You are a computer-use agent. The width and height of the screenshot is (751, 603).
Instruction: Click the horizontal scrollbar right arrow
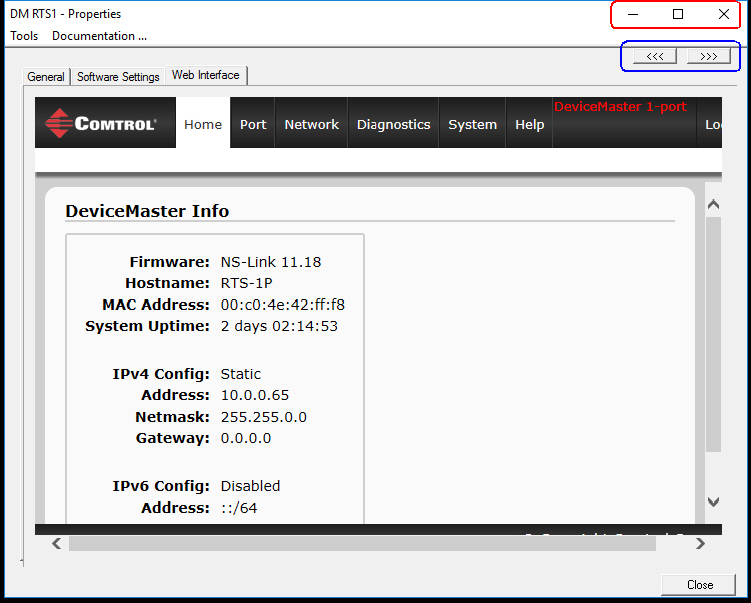pyautogui.click(x=700, y=544)
